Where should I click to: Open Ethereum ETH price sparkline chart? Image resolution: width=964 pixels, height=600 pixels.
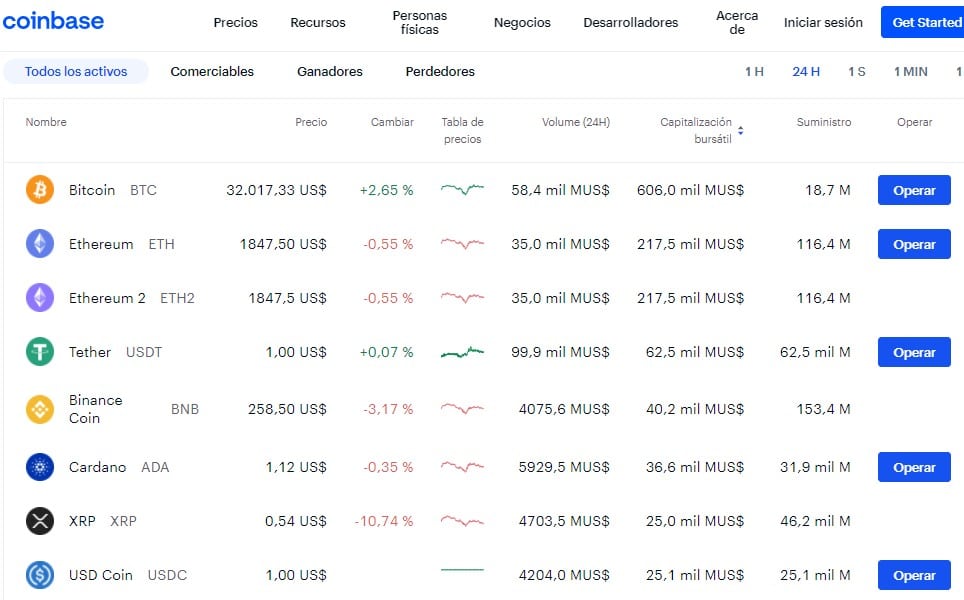coord(462,244)
